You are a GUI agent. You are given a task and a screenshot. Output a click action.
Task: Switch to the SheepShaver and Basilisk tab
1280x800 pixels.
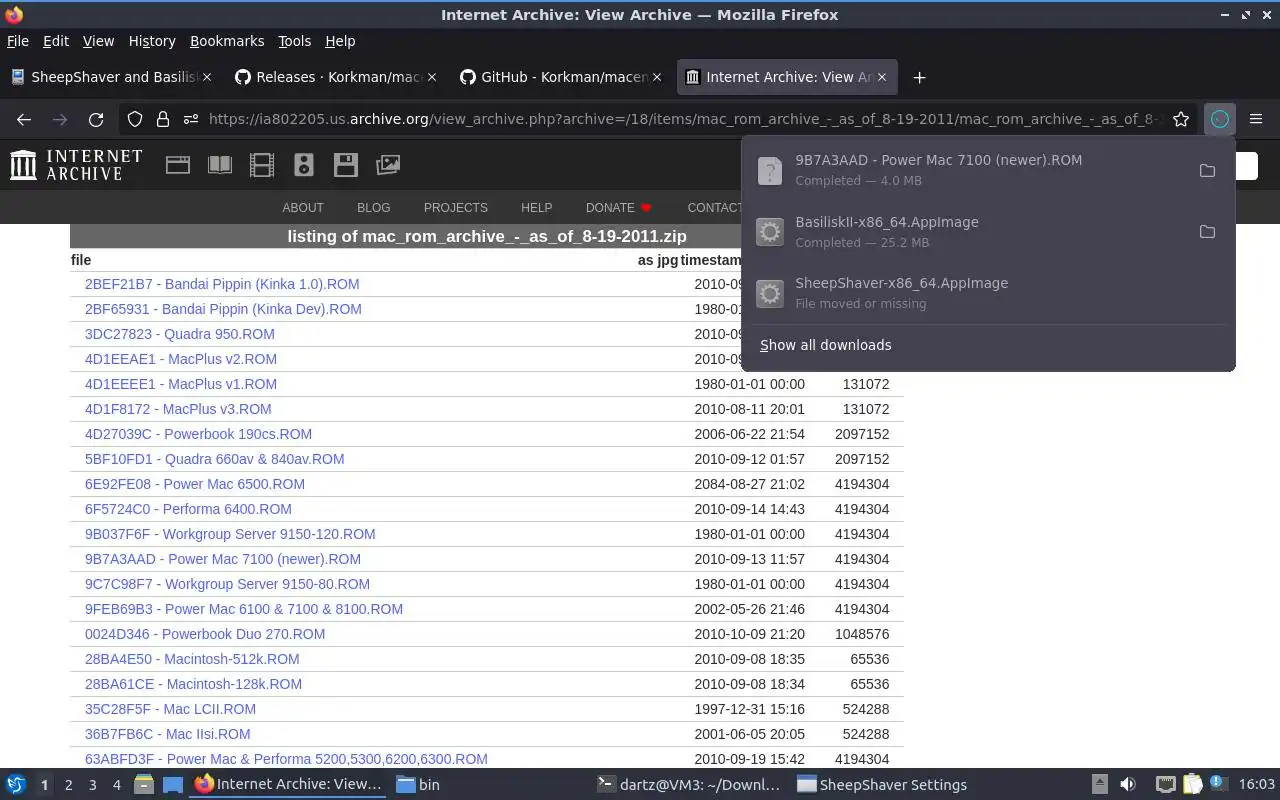click(x=111, y=77)
